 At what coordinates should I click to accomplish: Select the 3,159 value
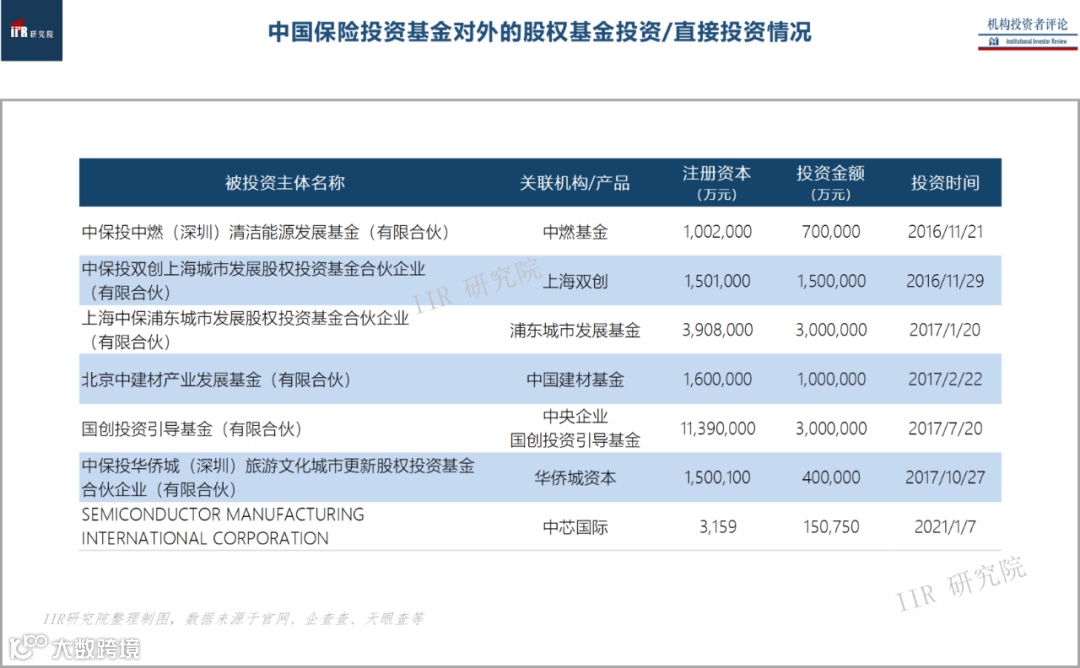717,527
